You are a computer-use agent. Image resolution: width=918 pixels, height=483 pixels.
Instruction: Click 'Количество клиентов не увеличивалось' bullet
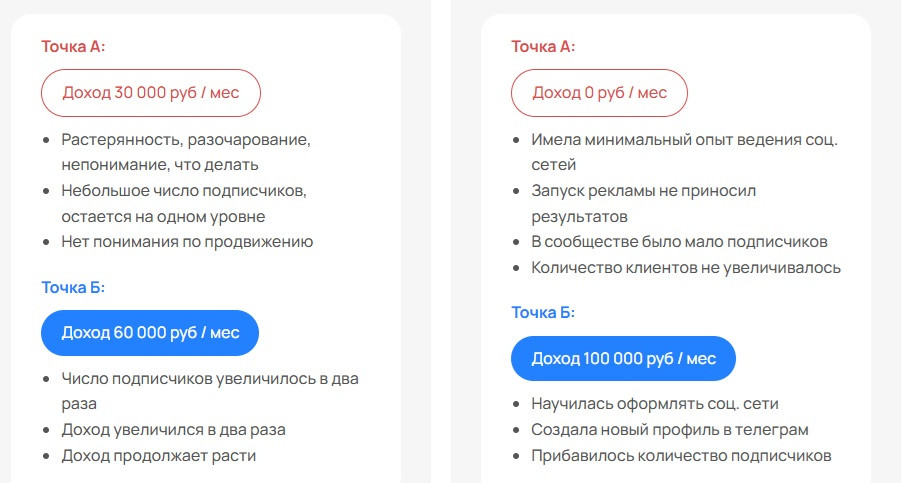point(686,267)
